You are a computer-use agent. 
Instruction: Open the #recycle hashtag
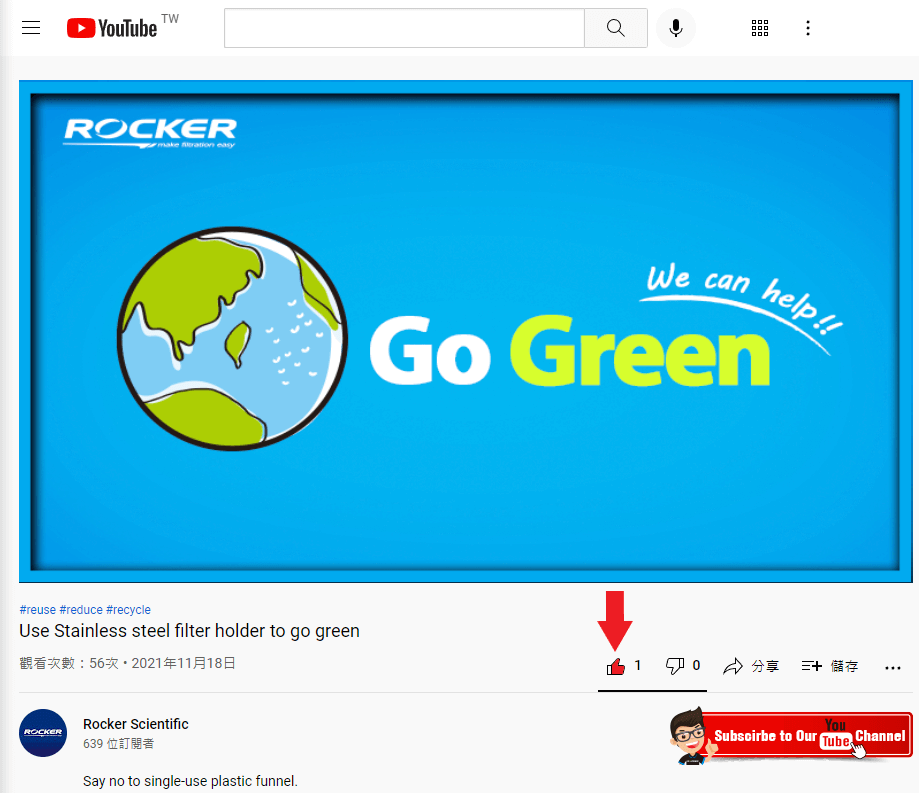(128, 610)
